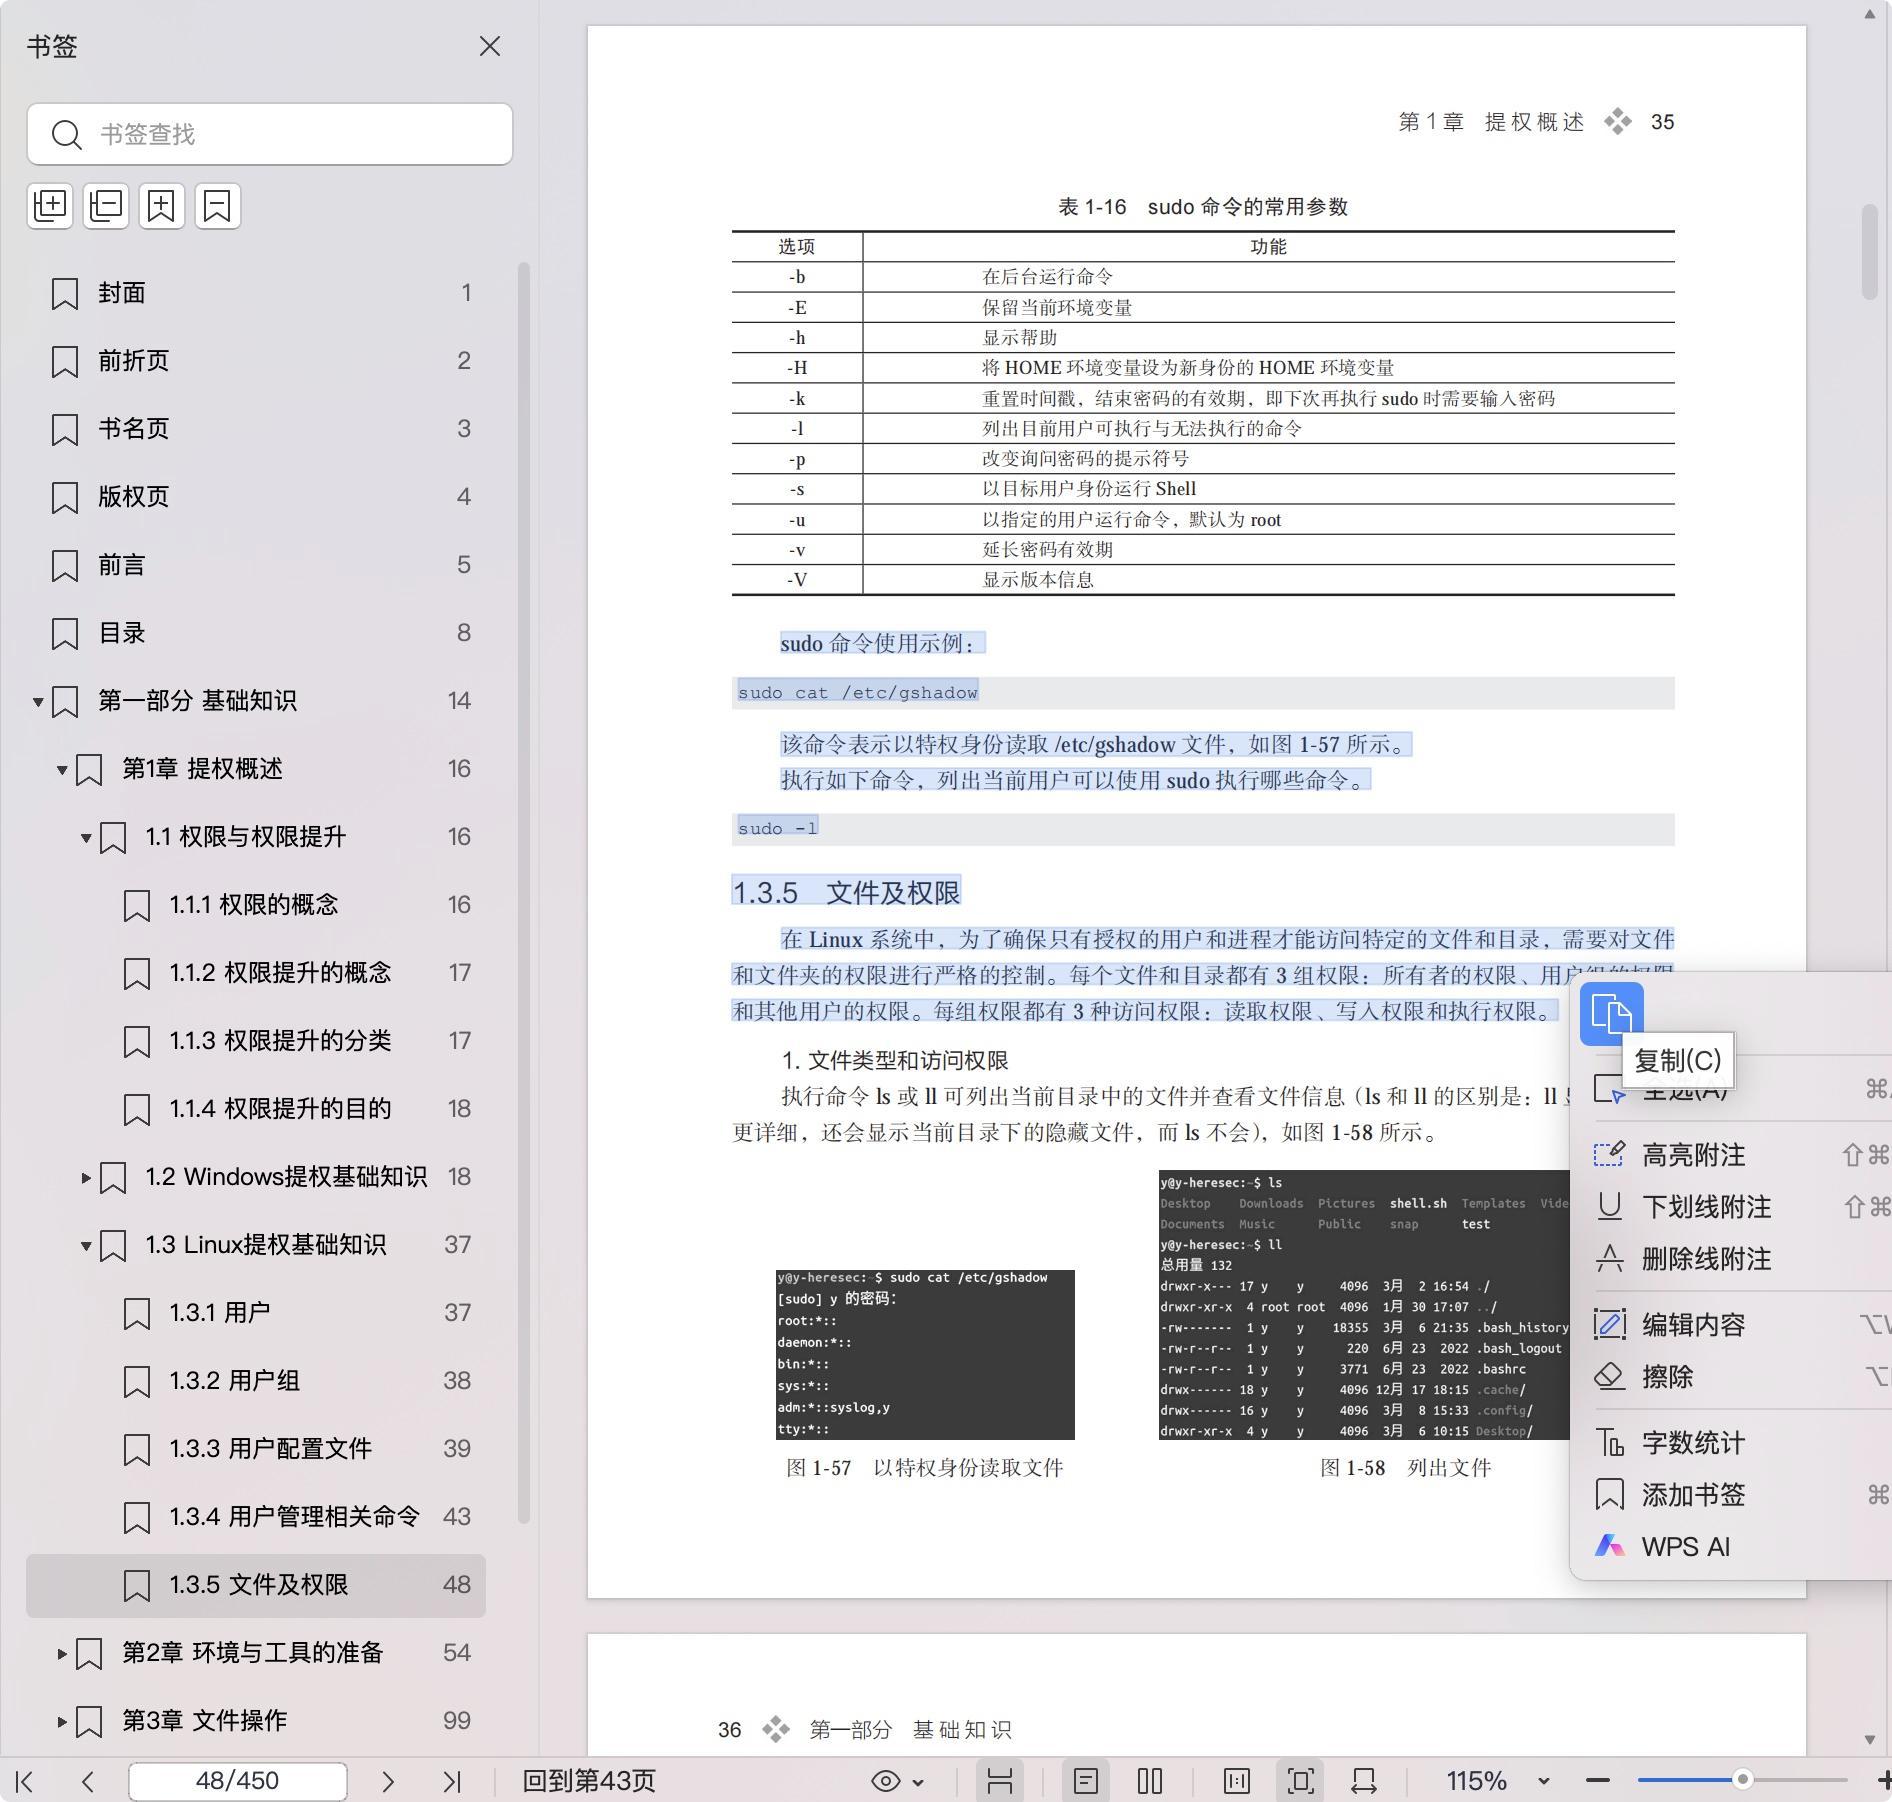Image resolution: width=1892 pixels, height=1802 pixels.
Task: Go to next page arrow
Action: coord(388,1781)
